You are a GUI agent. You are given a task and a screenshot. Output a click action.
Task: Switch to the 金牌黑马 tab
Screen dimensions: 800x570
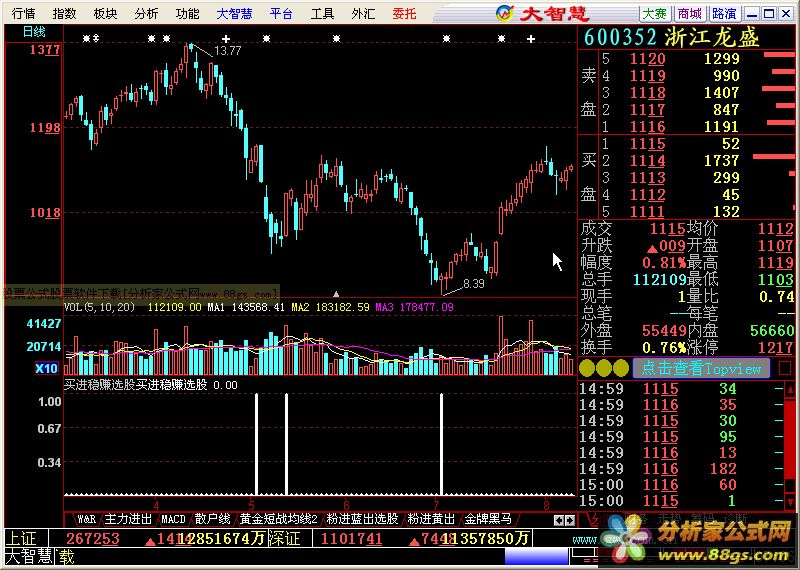[488, 519]
